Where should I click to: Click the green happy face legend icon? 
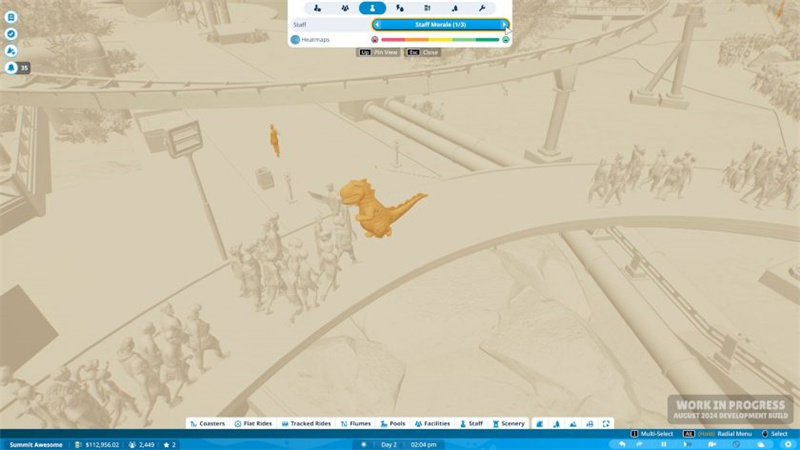[506, 39]
